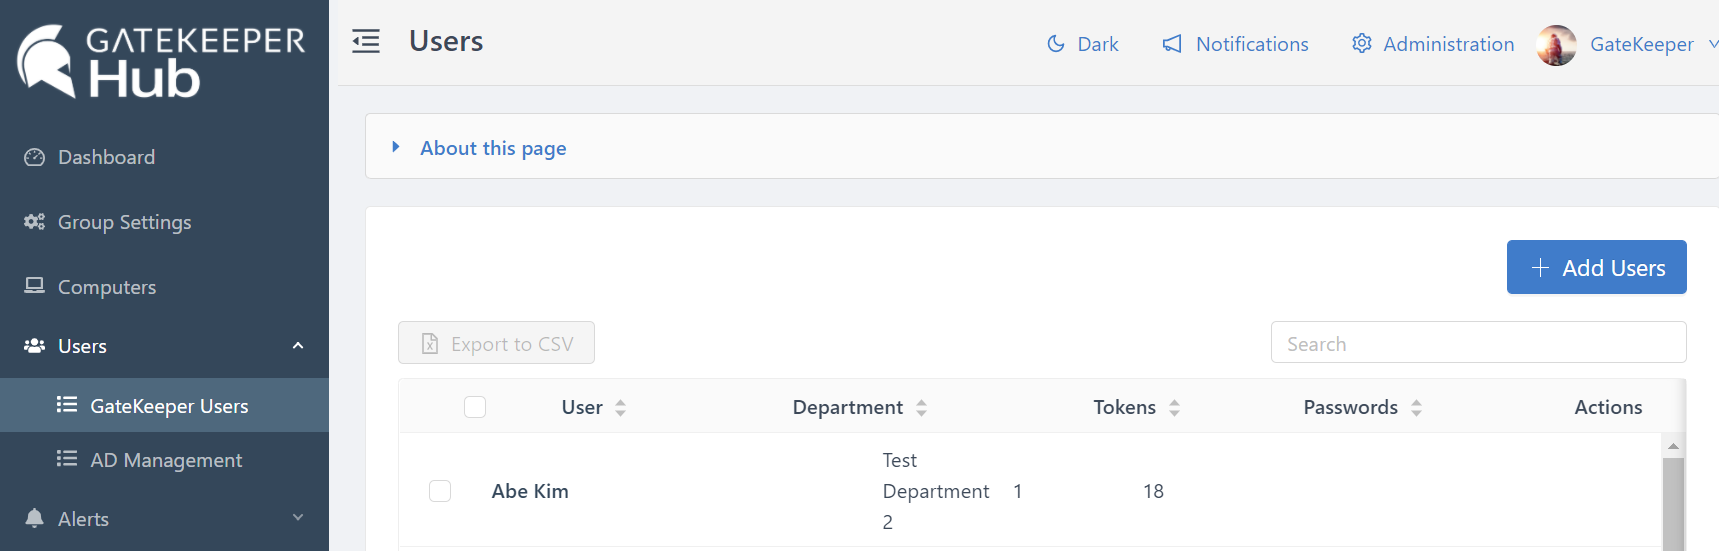Switch to Dark mode via moon icon
The width and height of the screenshot is (1719, 551).
tap(1056, 44)
